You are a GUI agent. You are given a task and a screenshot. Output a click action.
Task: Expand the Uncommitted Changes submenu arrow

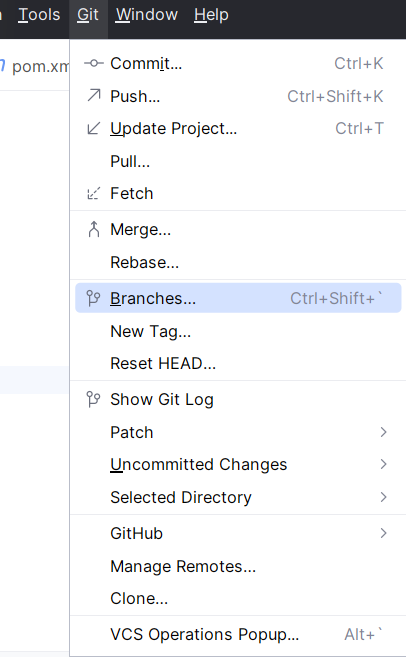383,464
